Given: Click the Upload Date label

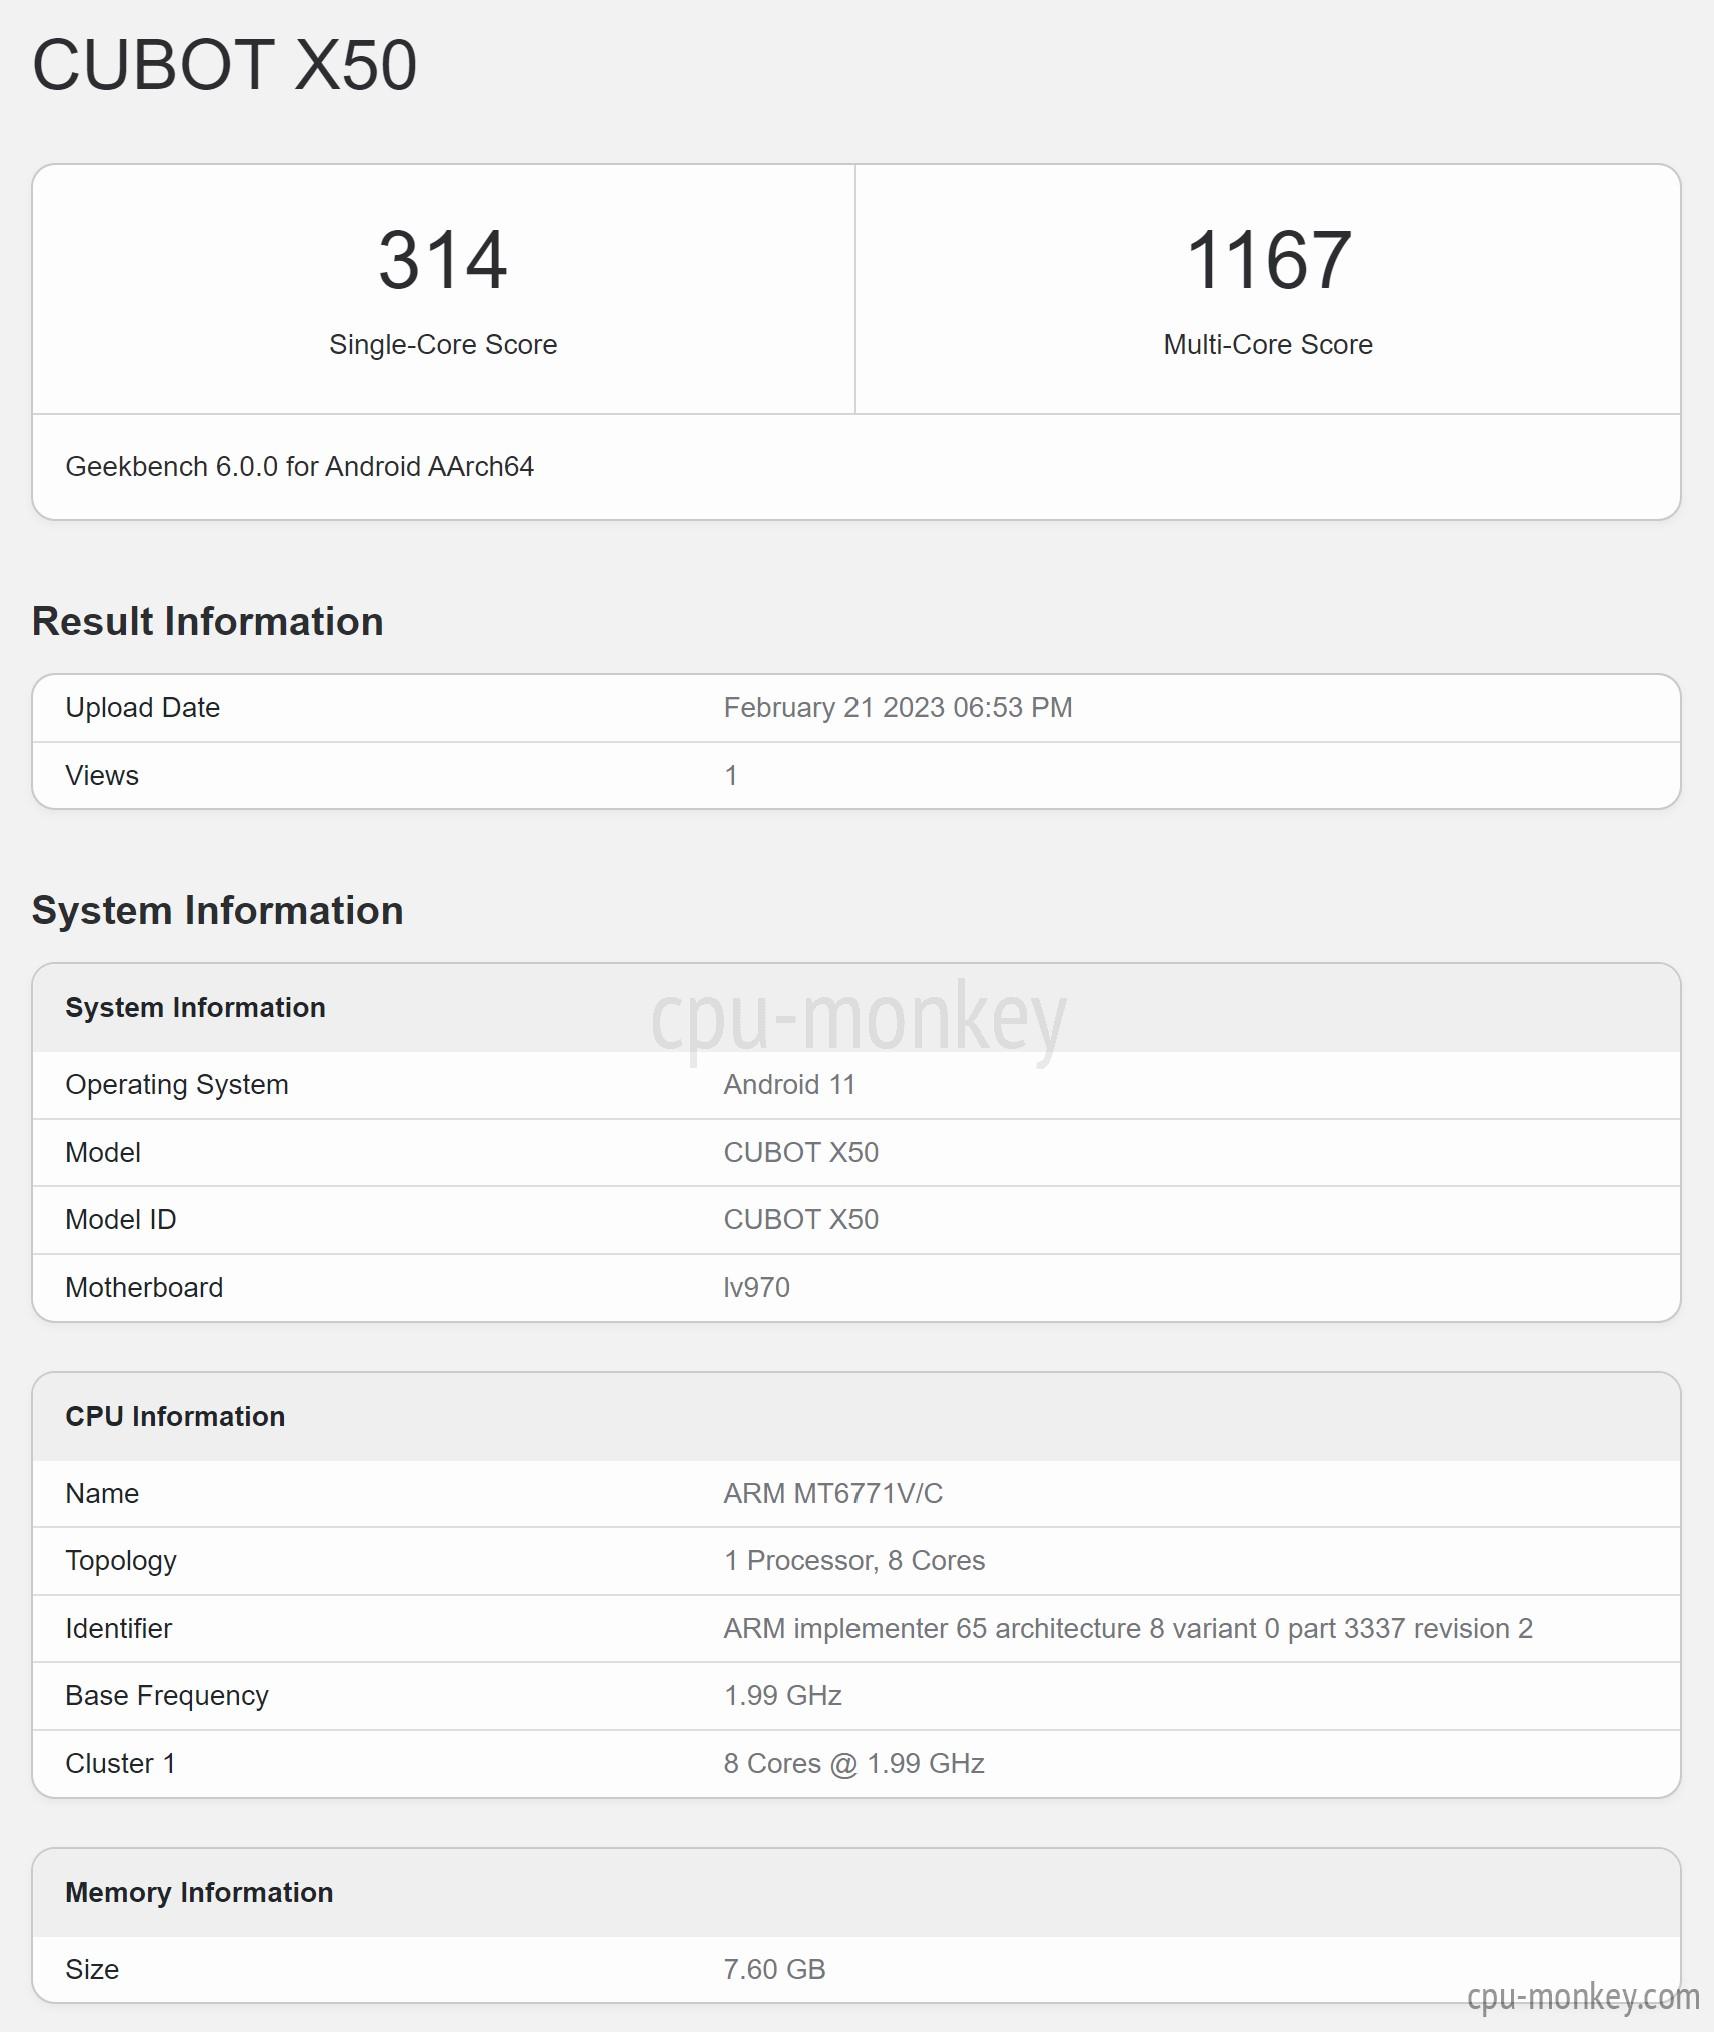Looking at the screenshot, I should pyautogui.click(x=142, y=707).
